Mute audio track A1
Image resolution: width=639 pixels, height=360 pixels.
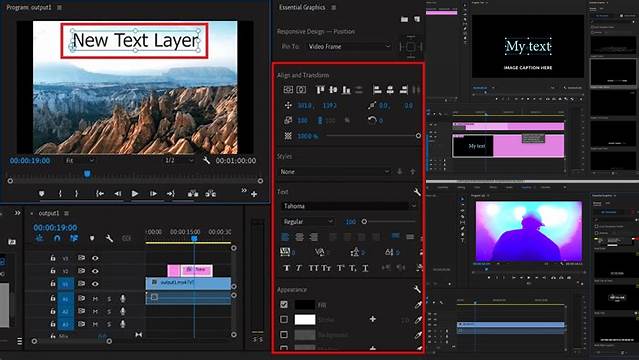click(95, 299)
